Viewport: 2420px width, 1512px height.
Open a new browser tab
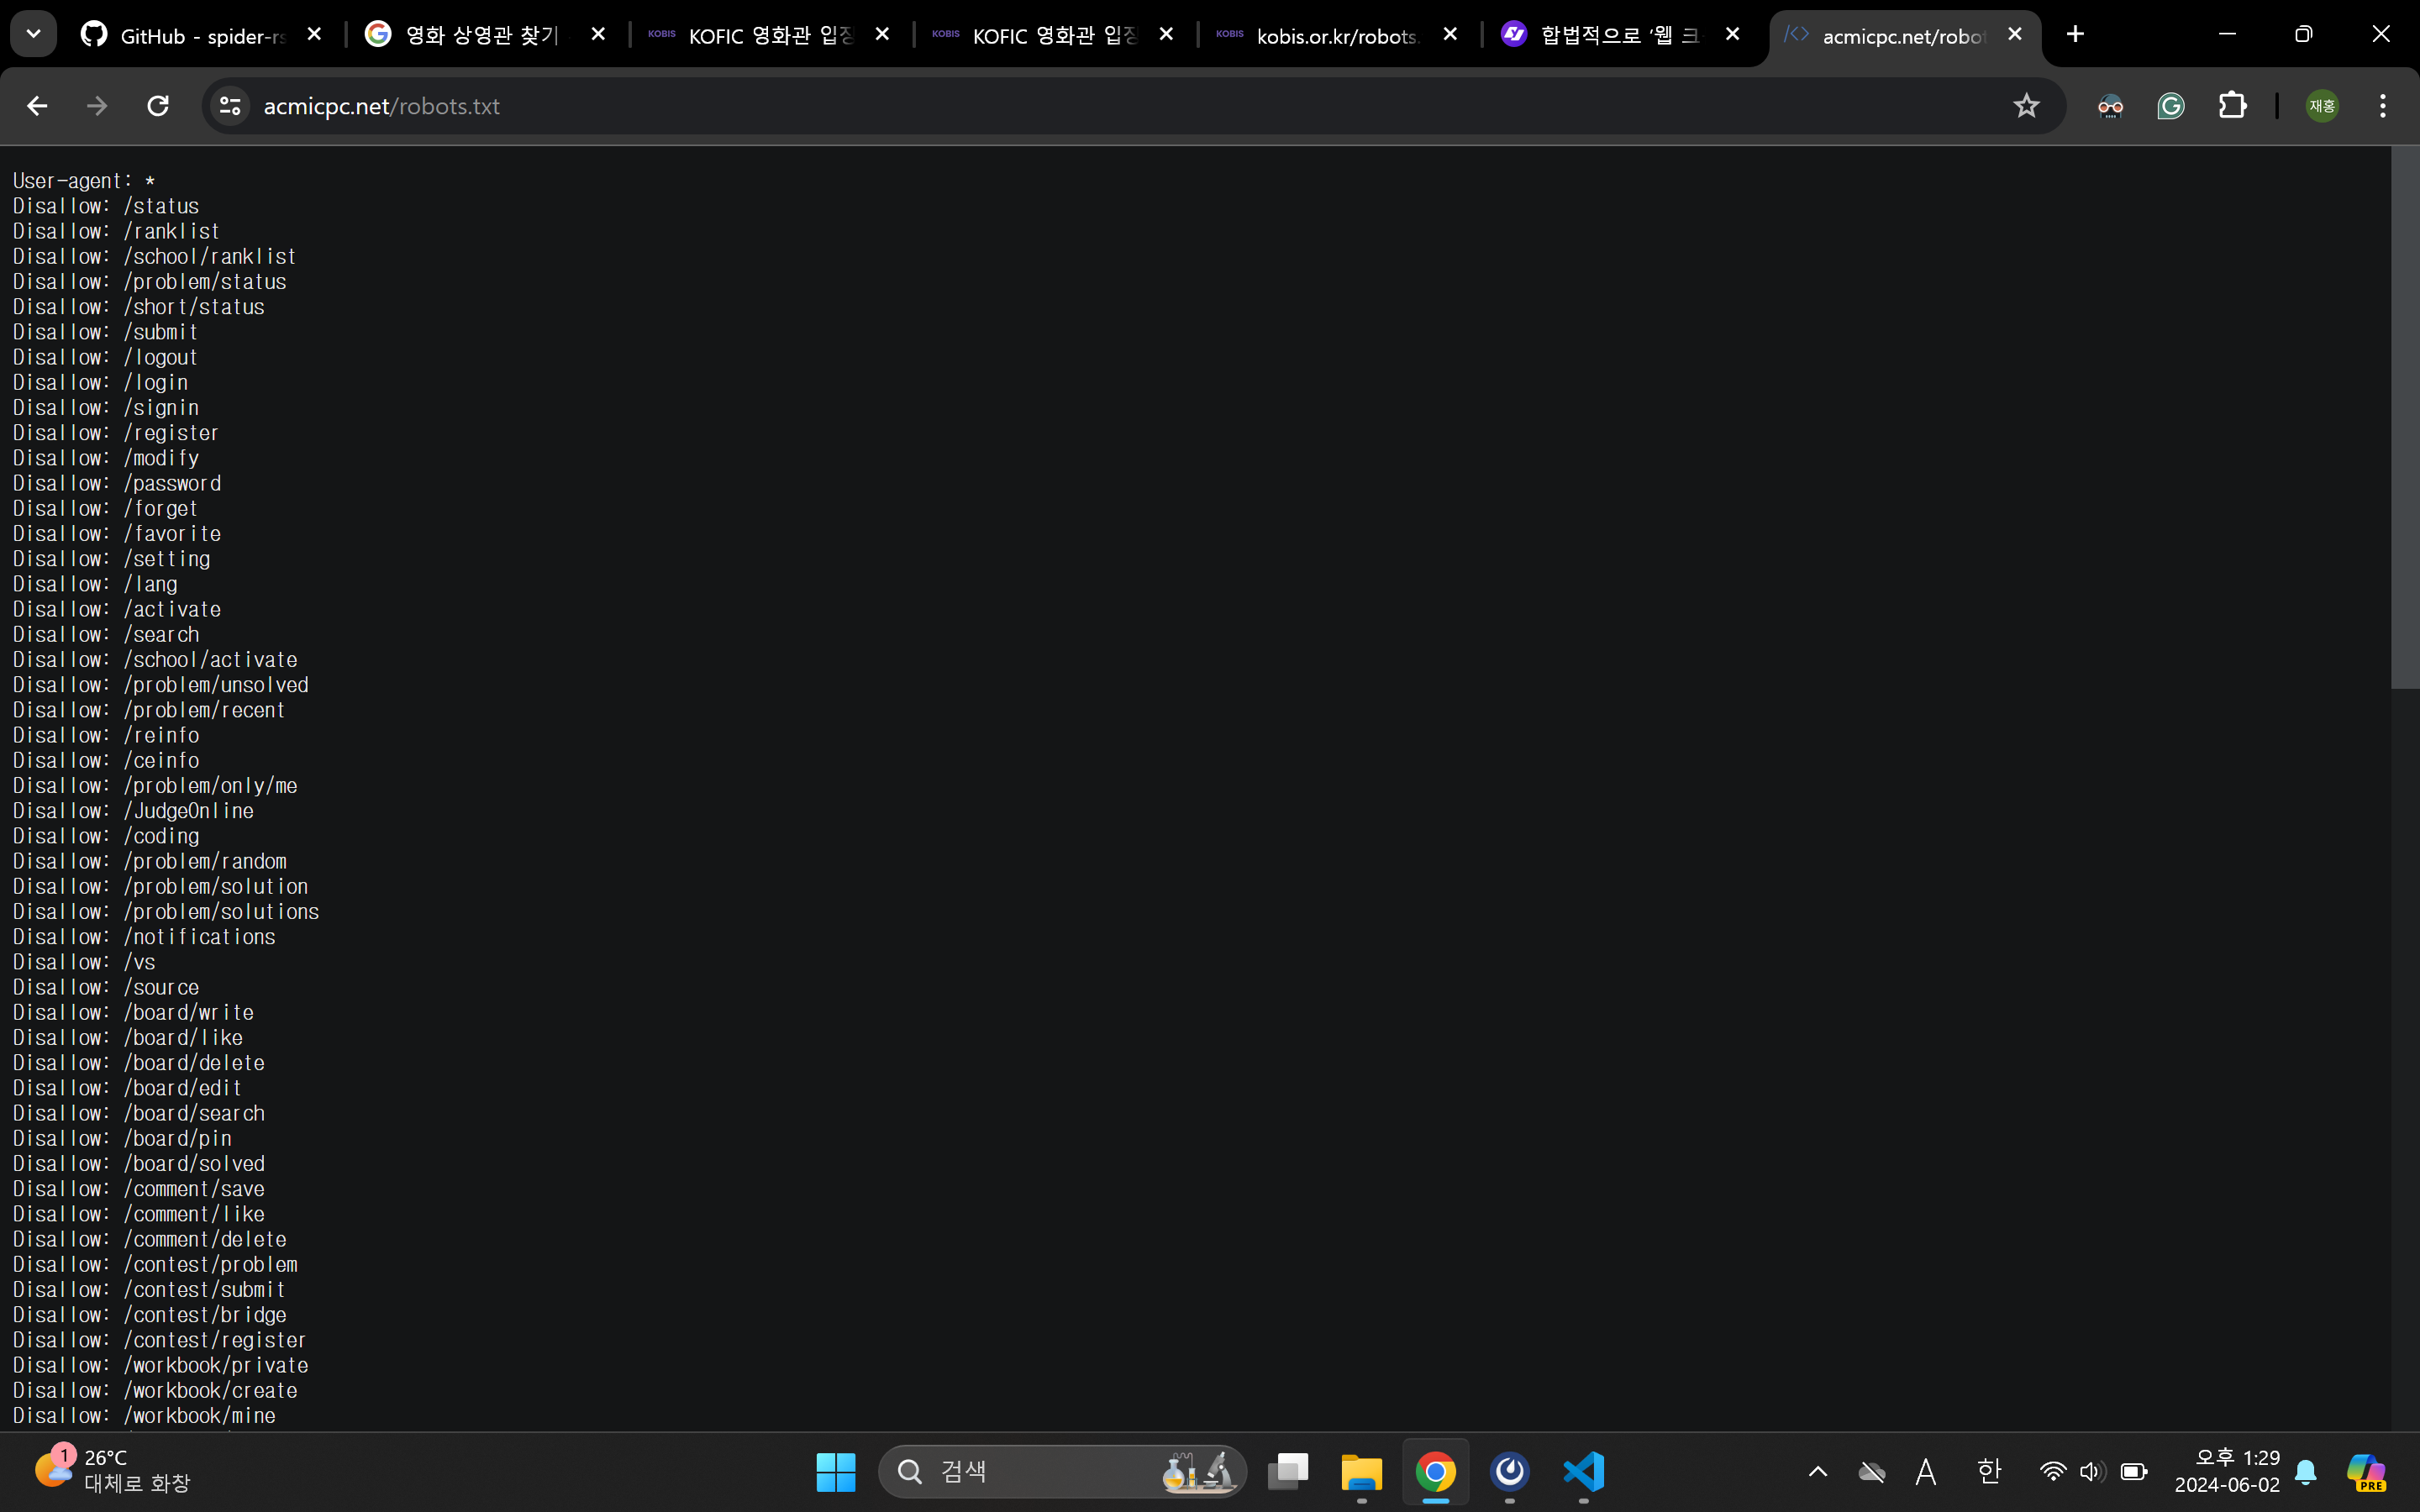coord(2075,34)
